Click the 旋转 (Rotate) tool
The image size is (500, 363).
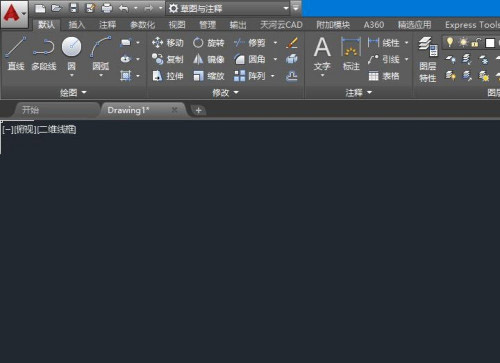tap(208, 43)
